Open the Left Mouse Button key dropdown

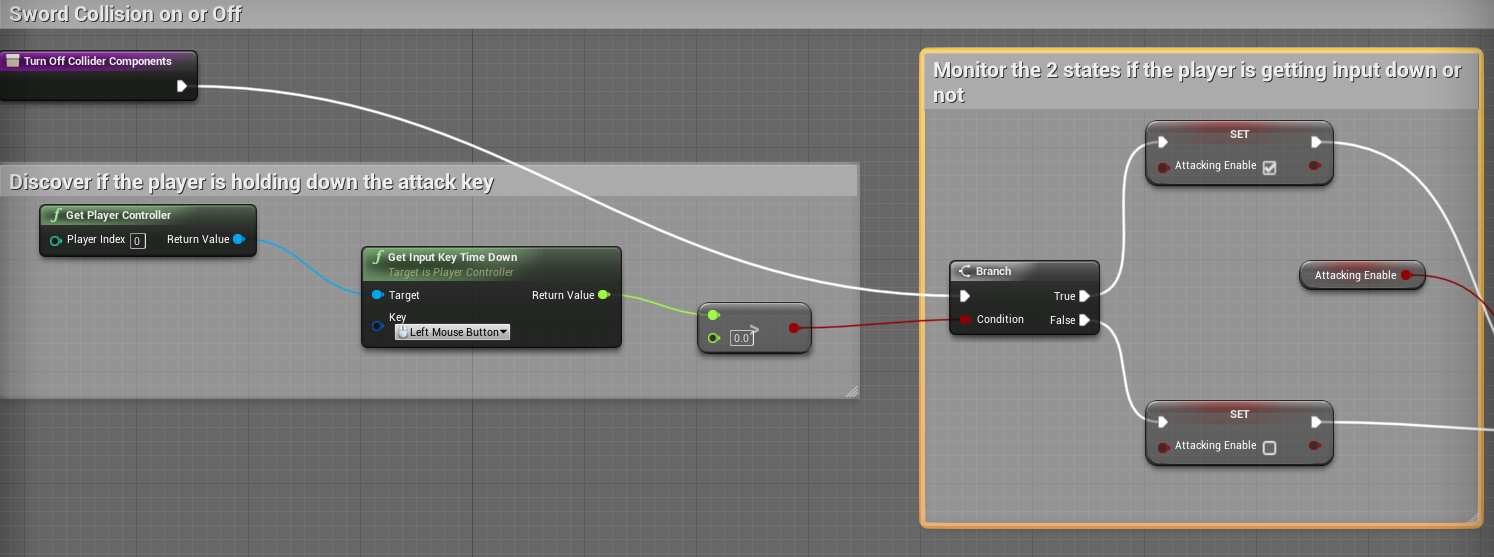(x=453, y=332)
